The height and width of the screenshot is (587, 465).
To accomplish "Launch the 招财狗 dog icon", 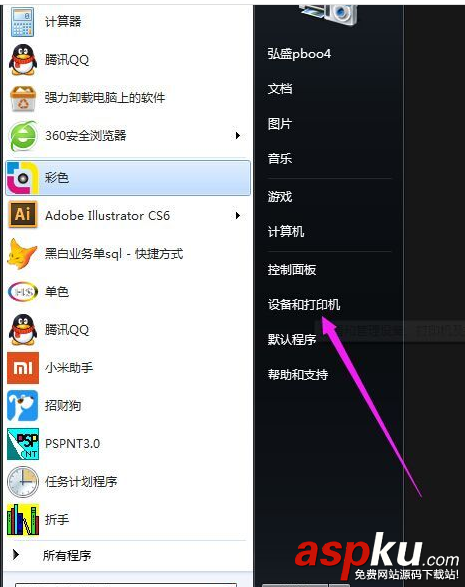I will click(23, 406).
